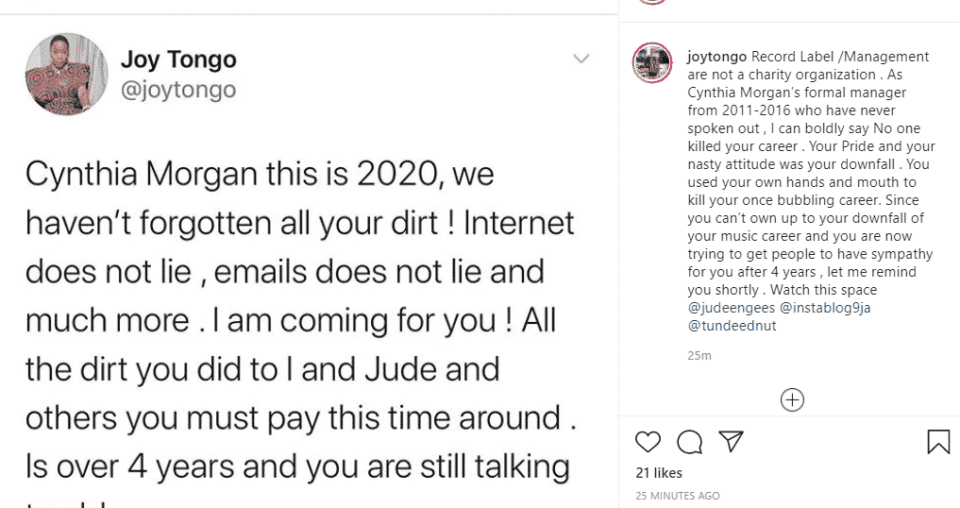
Task: Click the partial profile avatar at top of the Instagram panel
Action: point(652,2)
